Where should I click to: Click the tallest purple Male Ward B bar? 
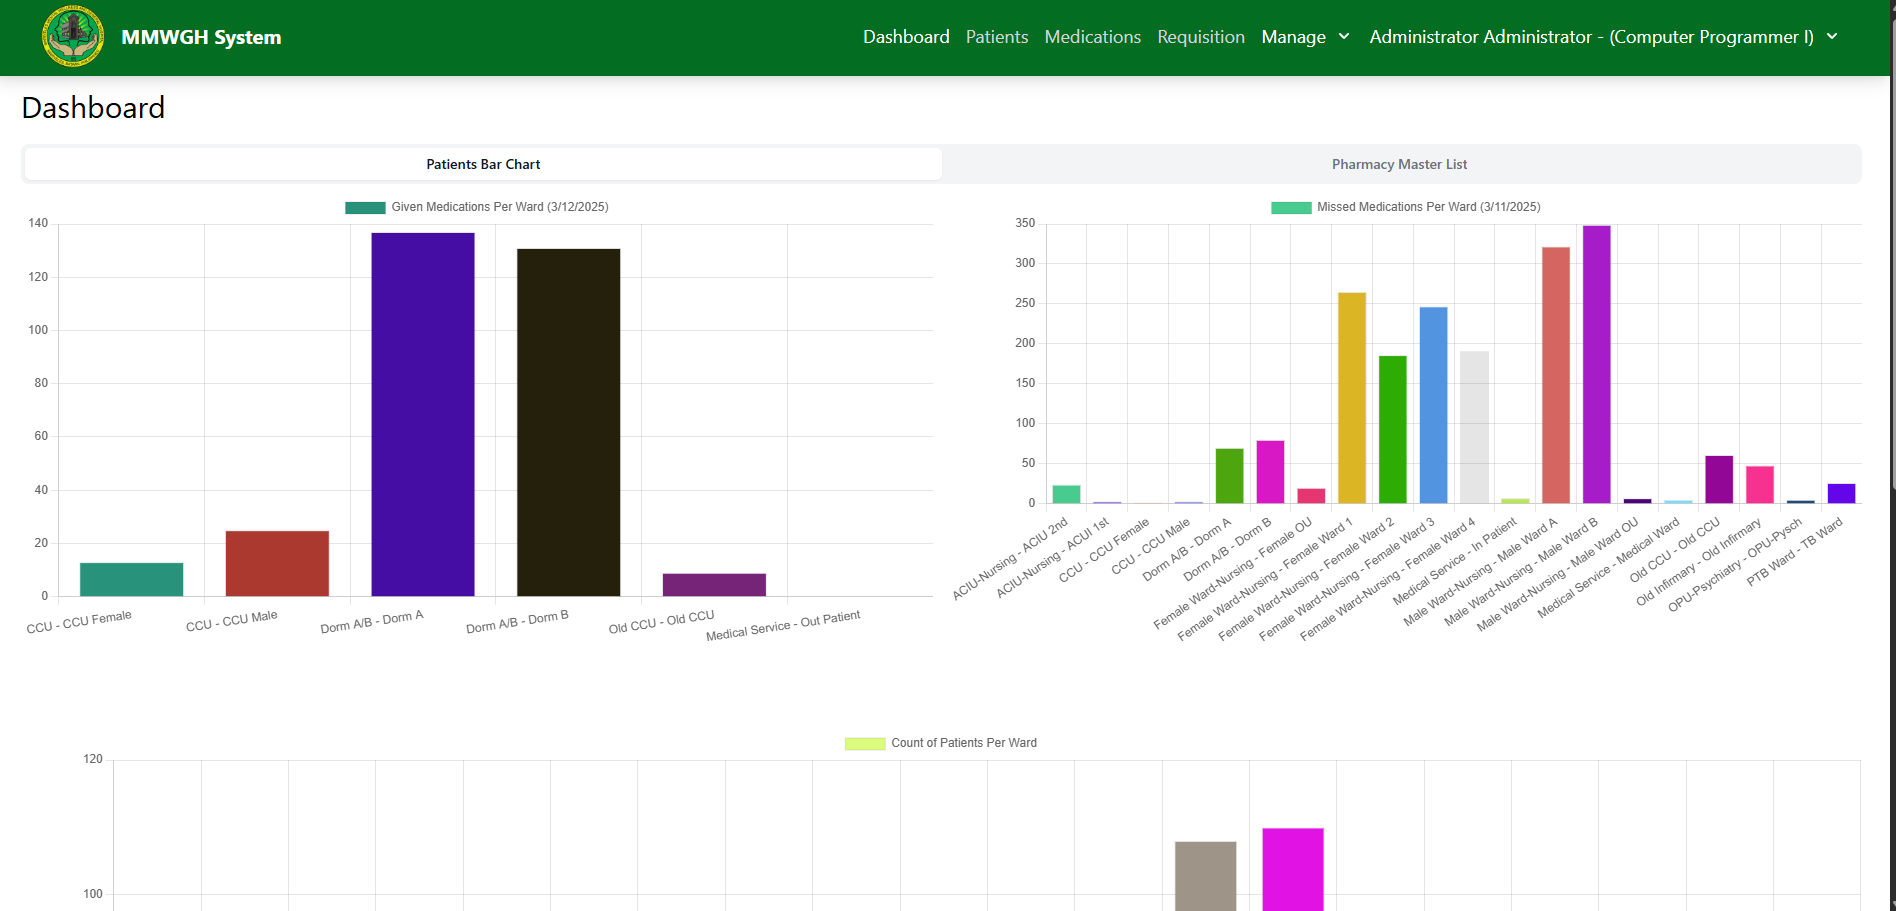coord(1596,364)
